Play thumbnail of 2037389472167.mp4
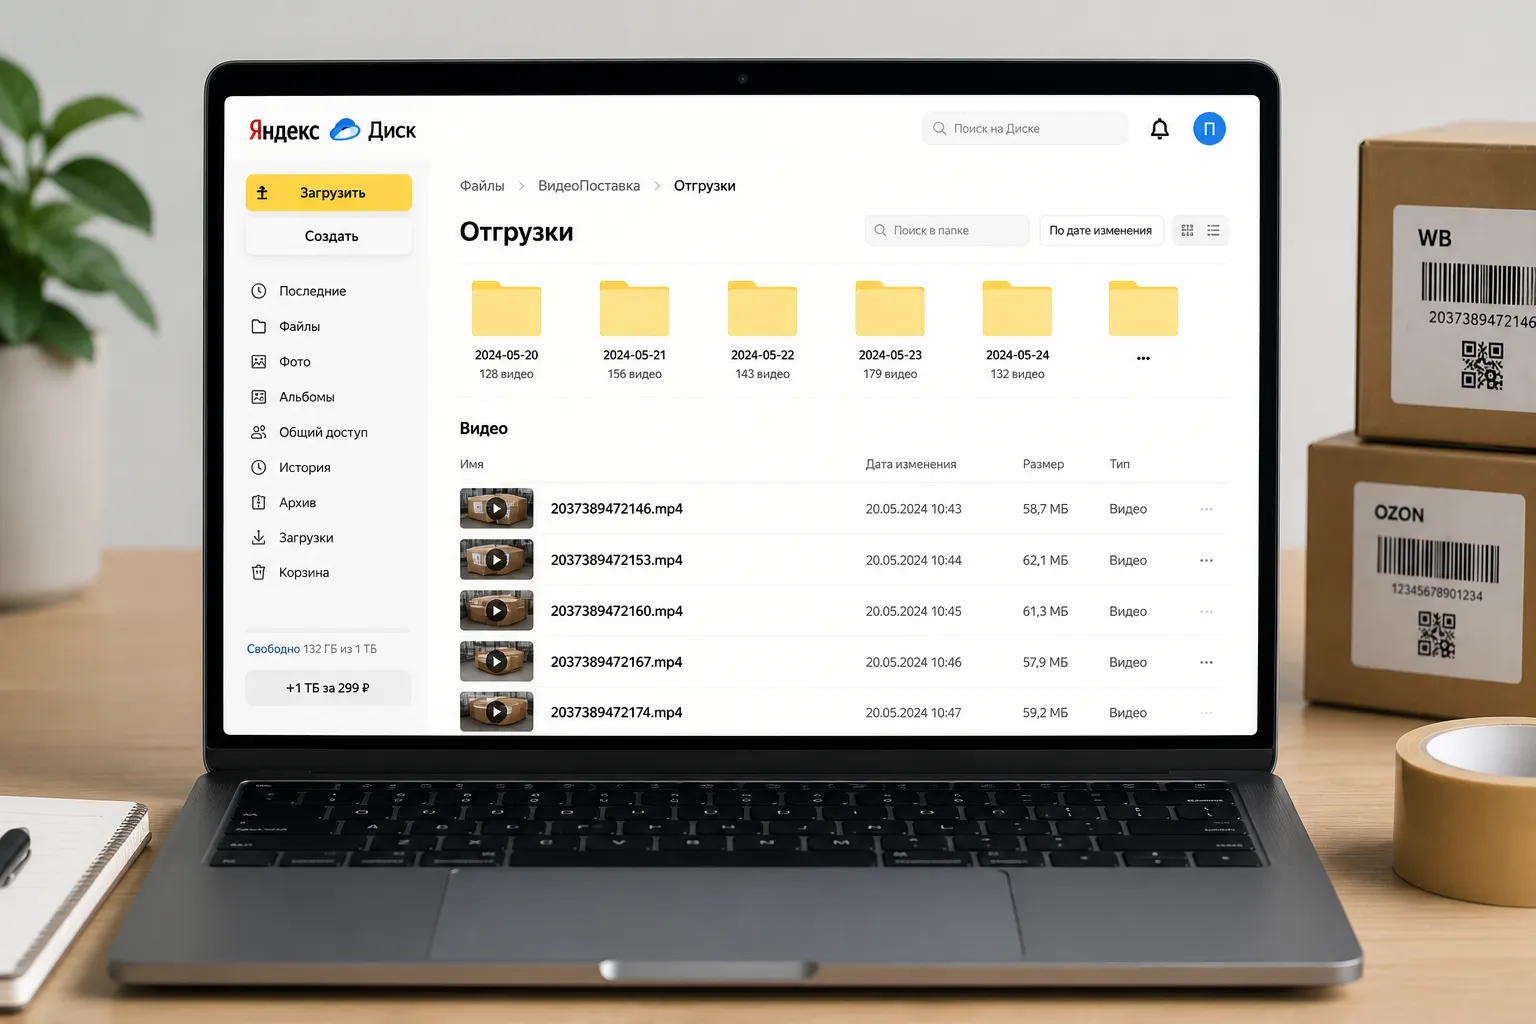The height and width of the screenshot is (1024, 1536). [496, 661]
